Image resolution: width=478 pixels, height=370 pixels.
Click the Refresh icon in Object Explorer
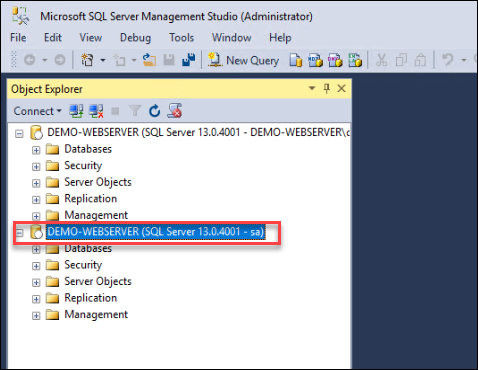coord(154,111)
